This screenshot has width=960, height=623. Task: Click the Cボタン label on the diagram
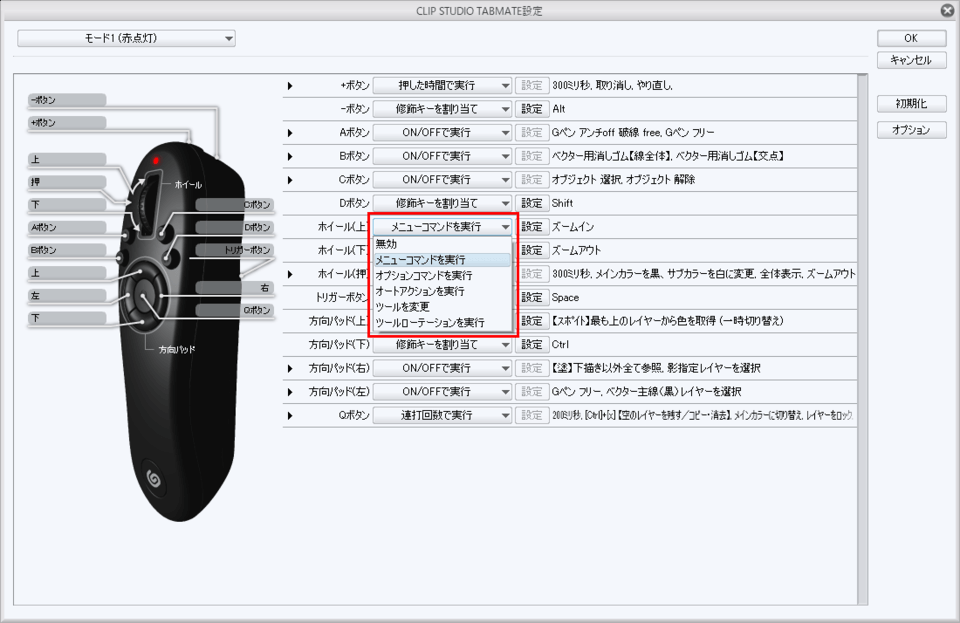tap(234, 204)
